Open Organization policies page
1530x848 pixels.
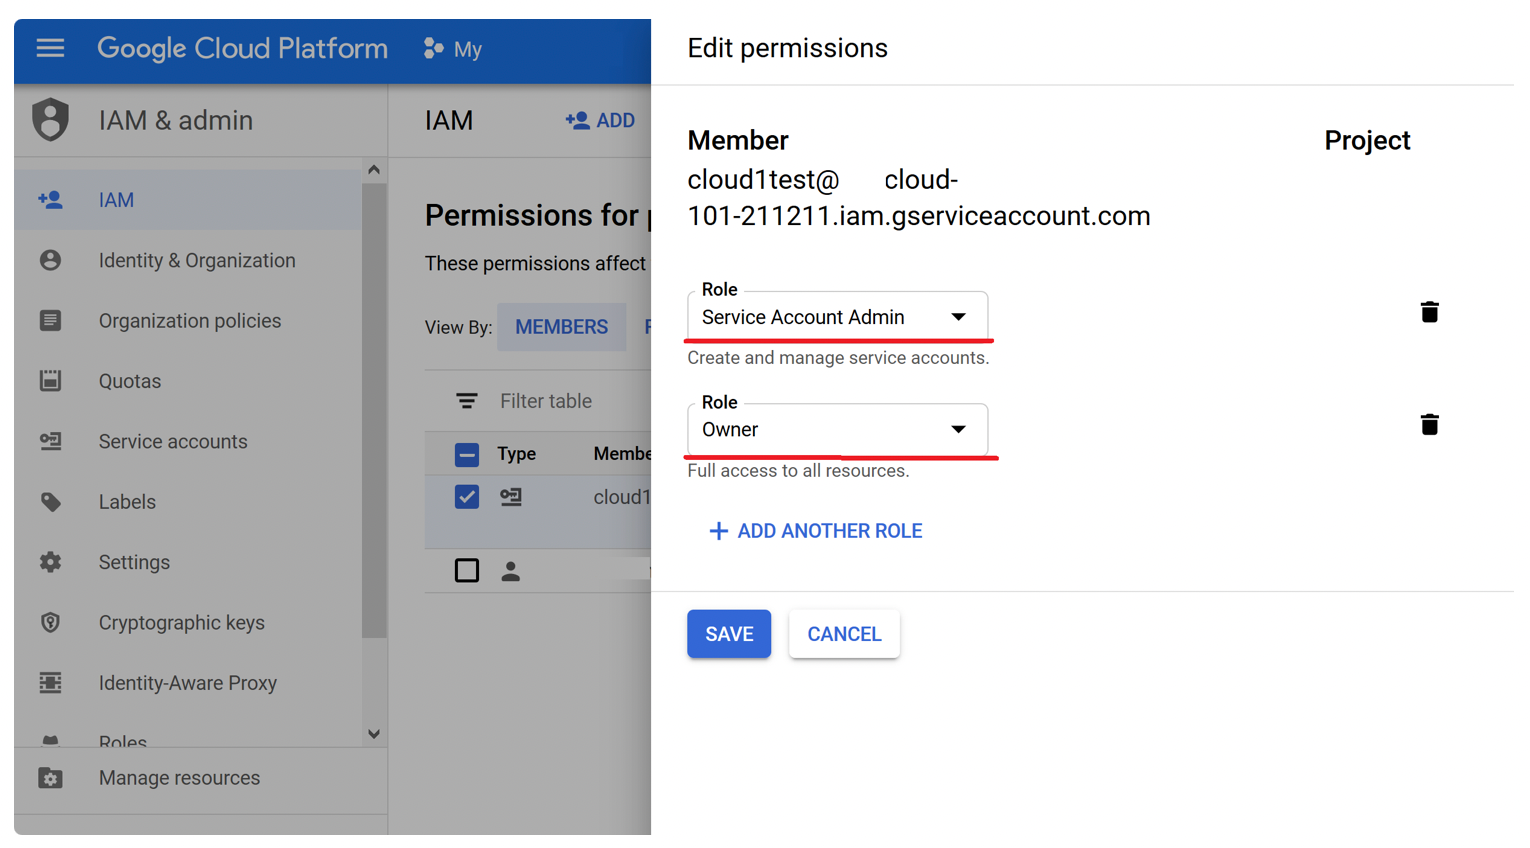pyautogui.click(x=188, y=320)
